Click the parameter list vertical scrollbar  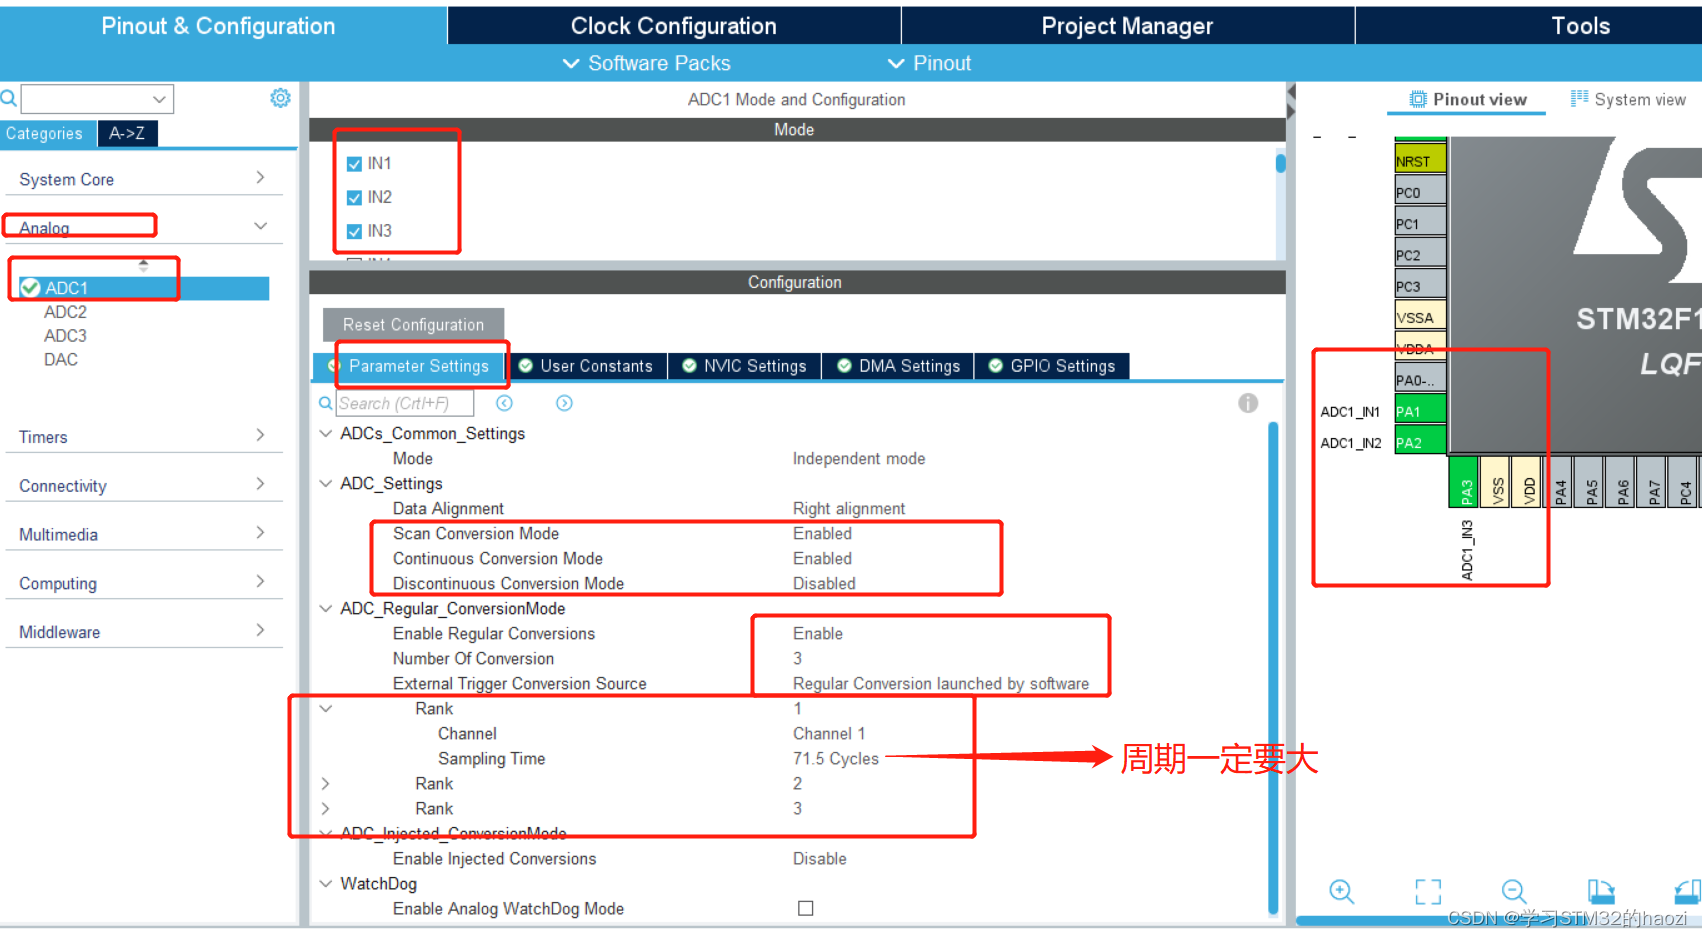coord(1273,668)
